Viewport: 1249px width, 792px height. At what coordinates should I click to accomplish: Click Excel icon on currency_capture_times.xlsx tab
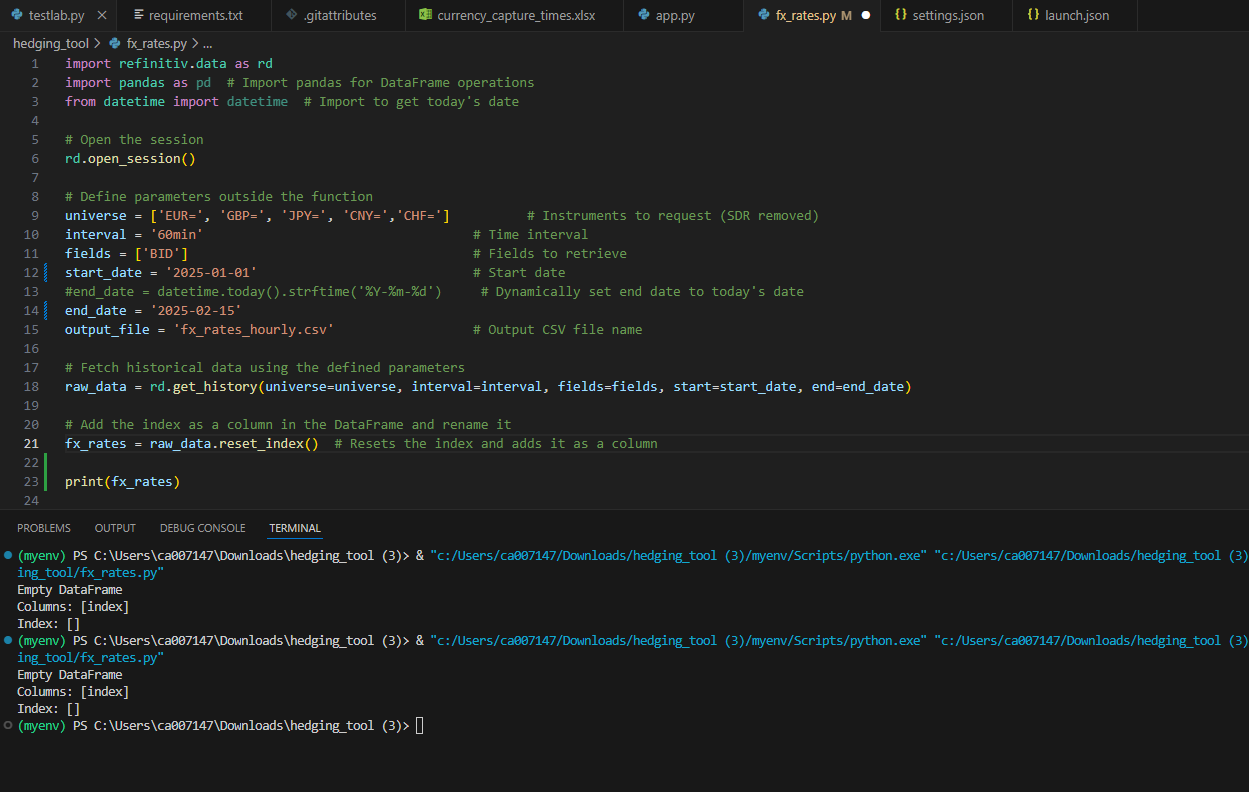point(425,15)
